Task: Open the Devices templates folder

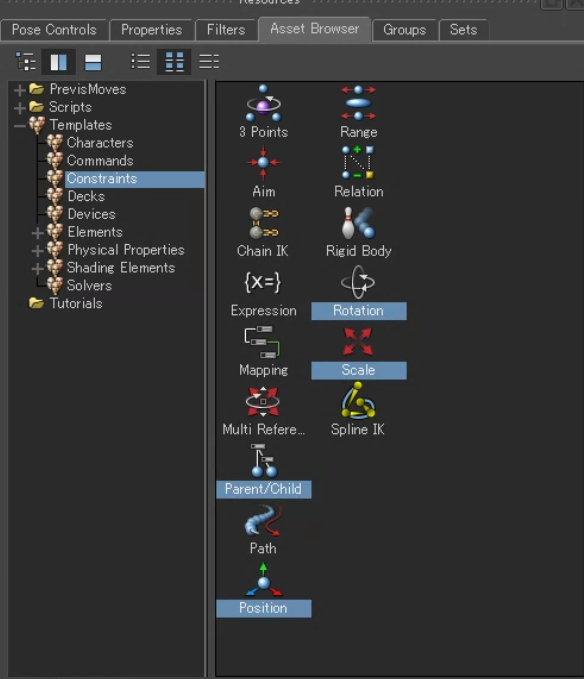Action: (x=91, y=214)
